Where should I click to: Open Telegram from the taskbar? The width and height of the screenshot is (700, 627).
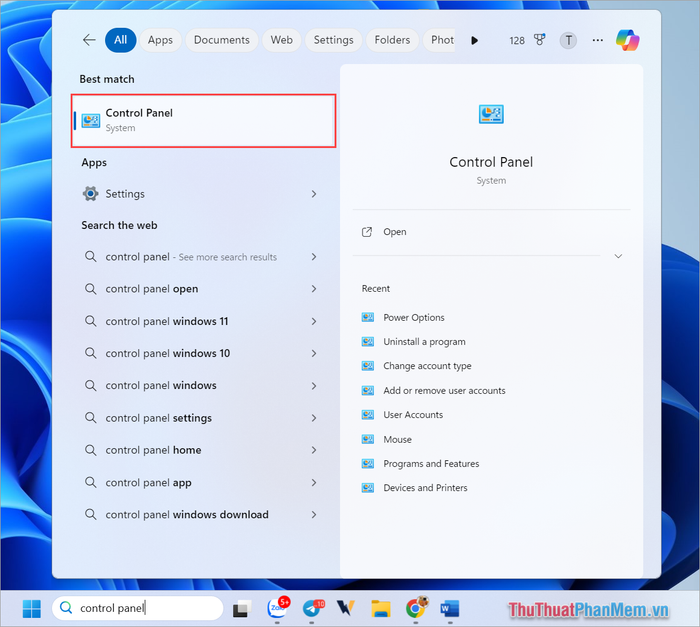[312, 608]
